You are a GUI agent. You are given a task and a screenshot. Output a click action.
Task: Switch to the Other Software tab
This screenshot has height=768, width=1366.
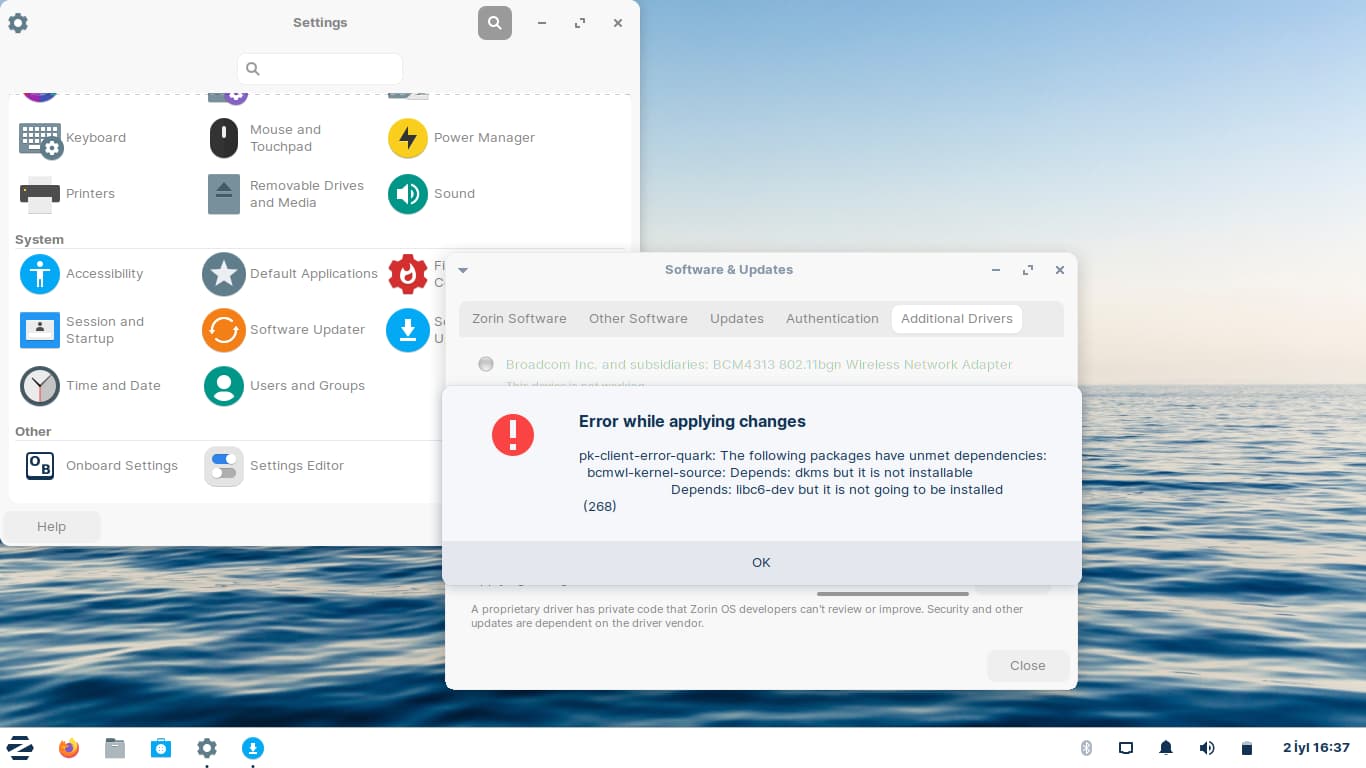coord(638,319)
